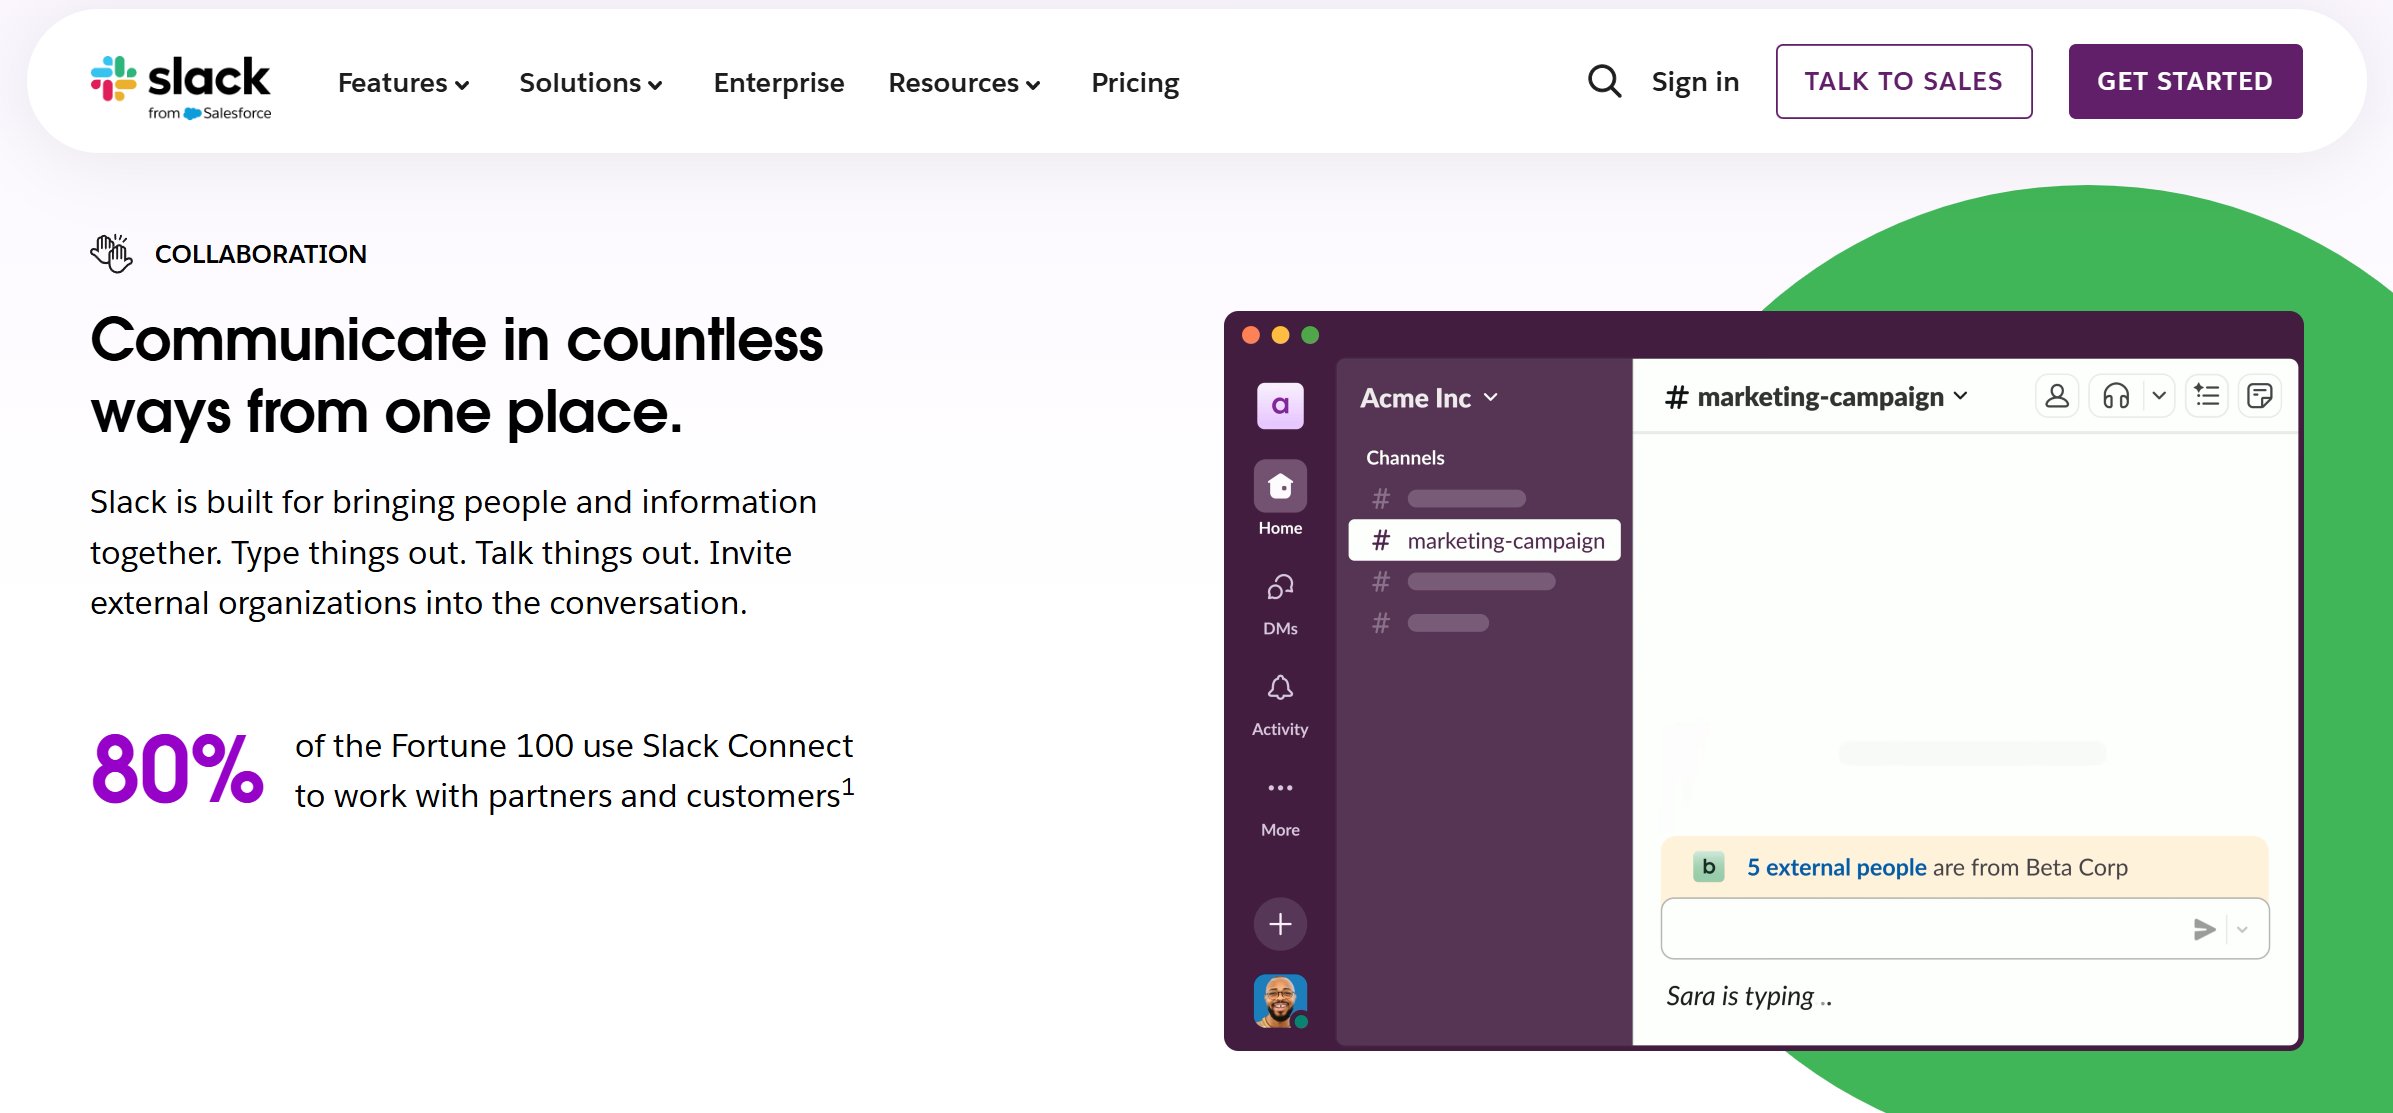Open the huddle options chevron
2393x1113 pixels.
click(x=2160, y=397)
